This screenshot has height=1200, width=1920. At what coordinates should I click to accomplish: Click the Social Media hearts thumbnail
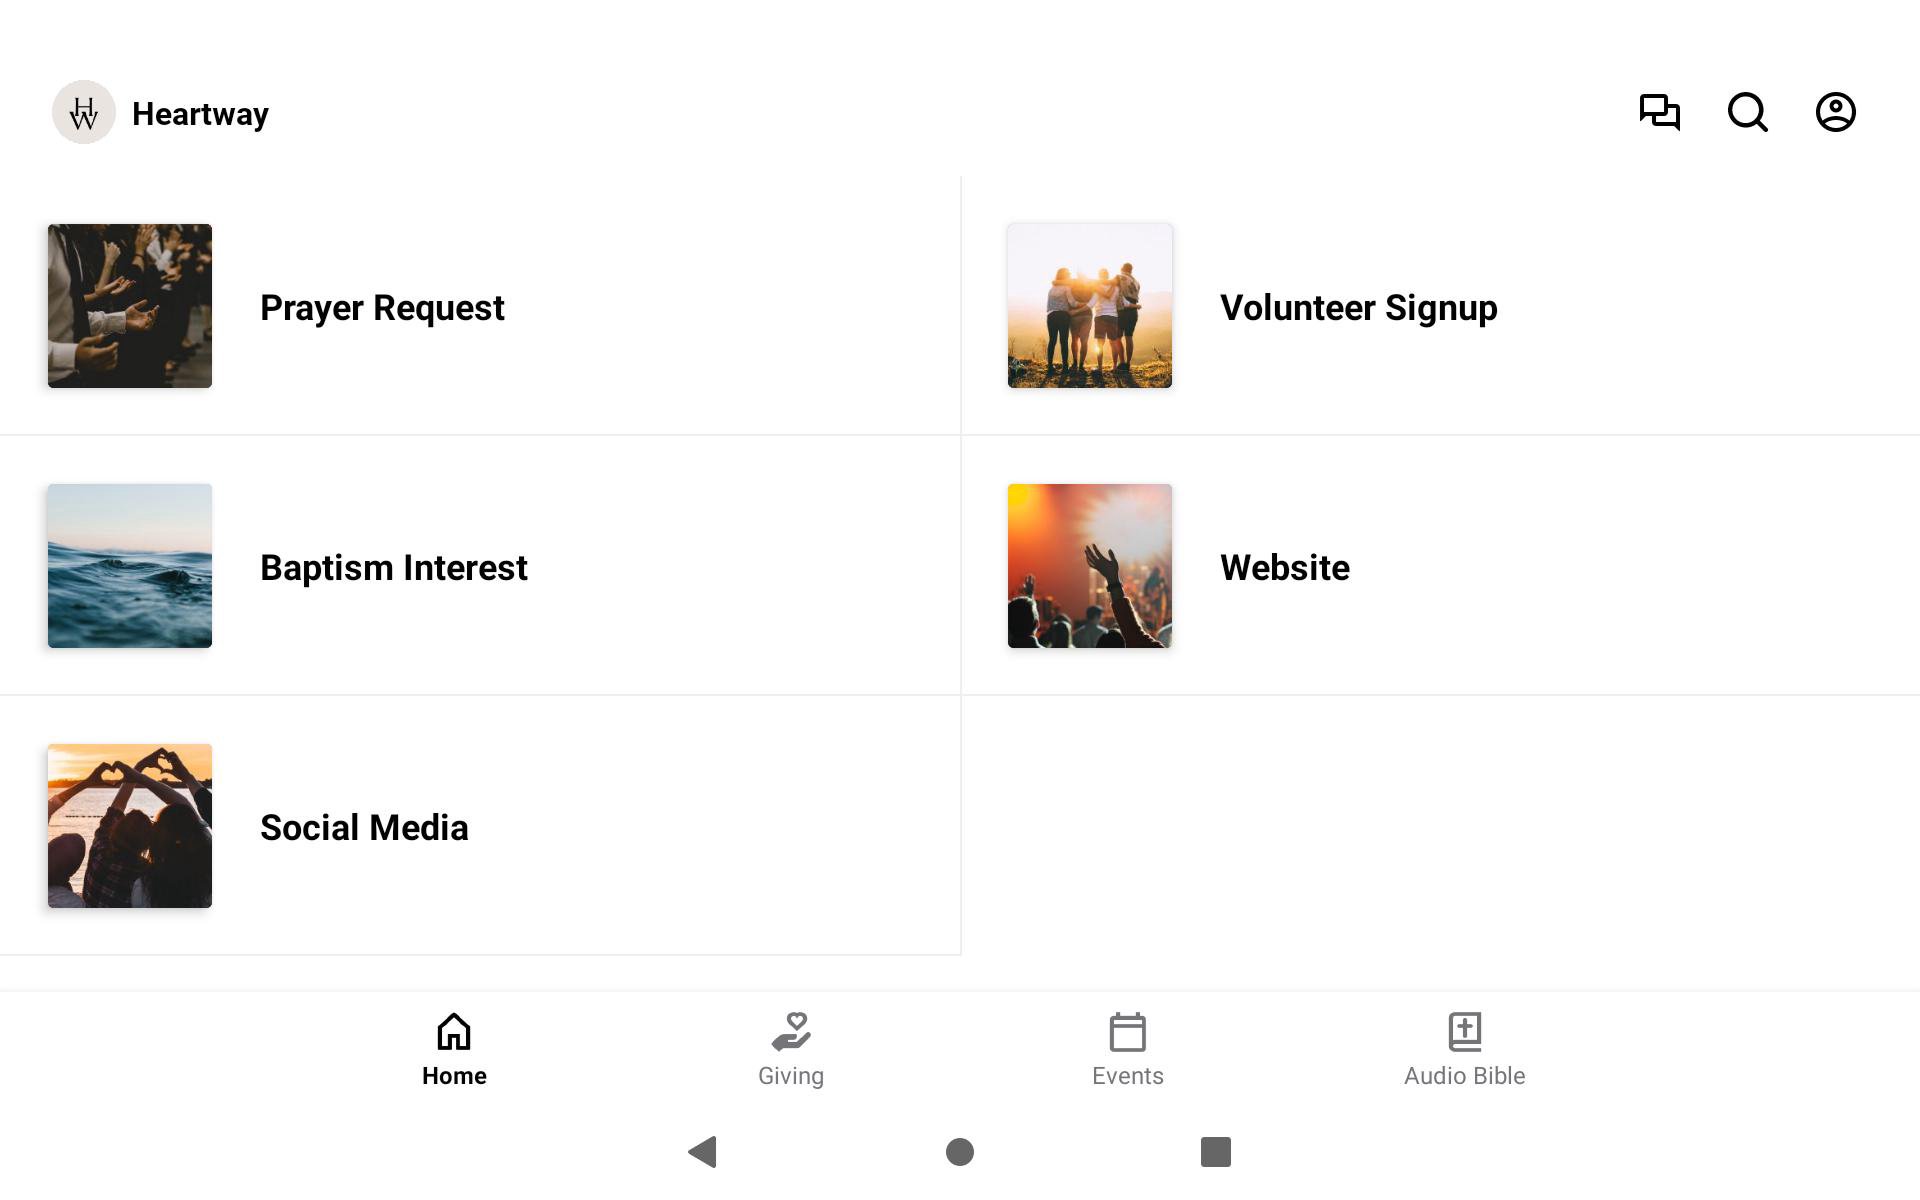click(130, 826)
